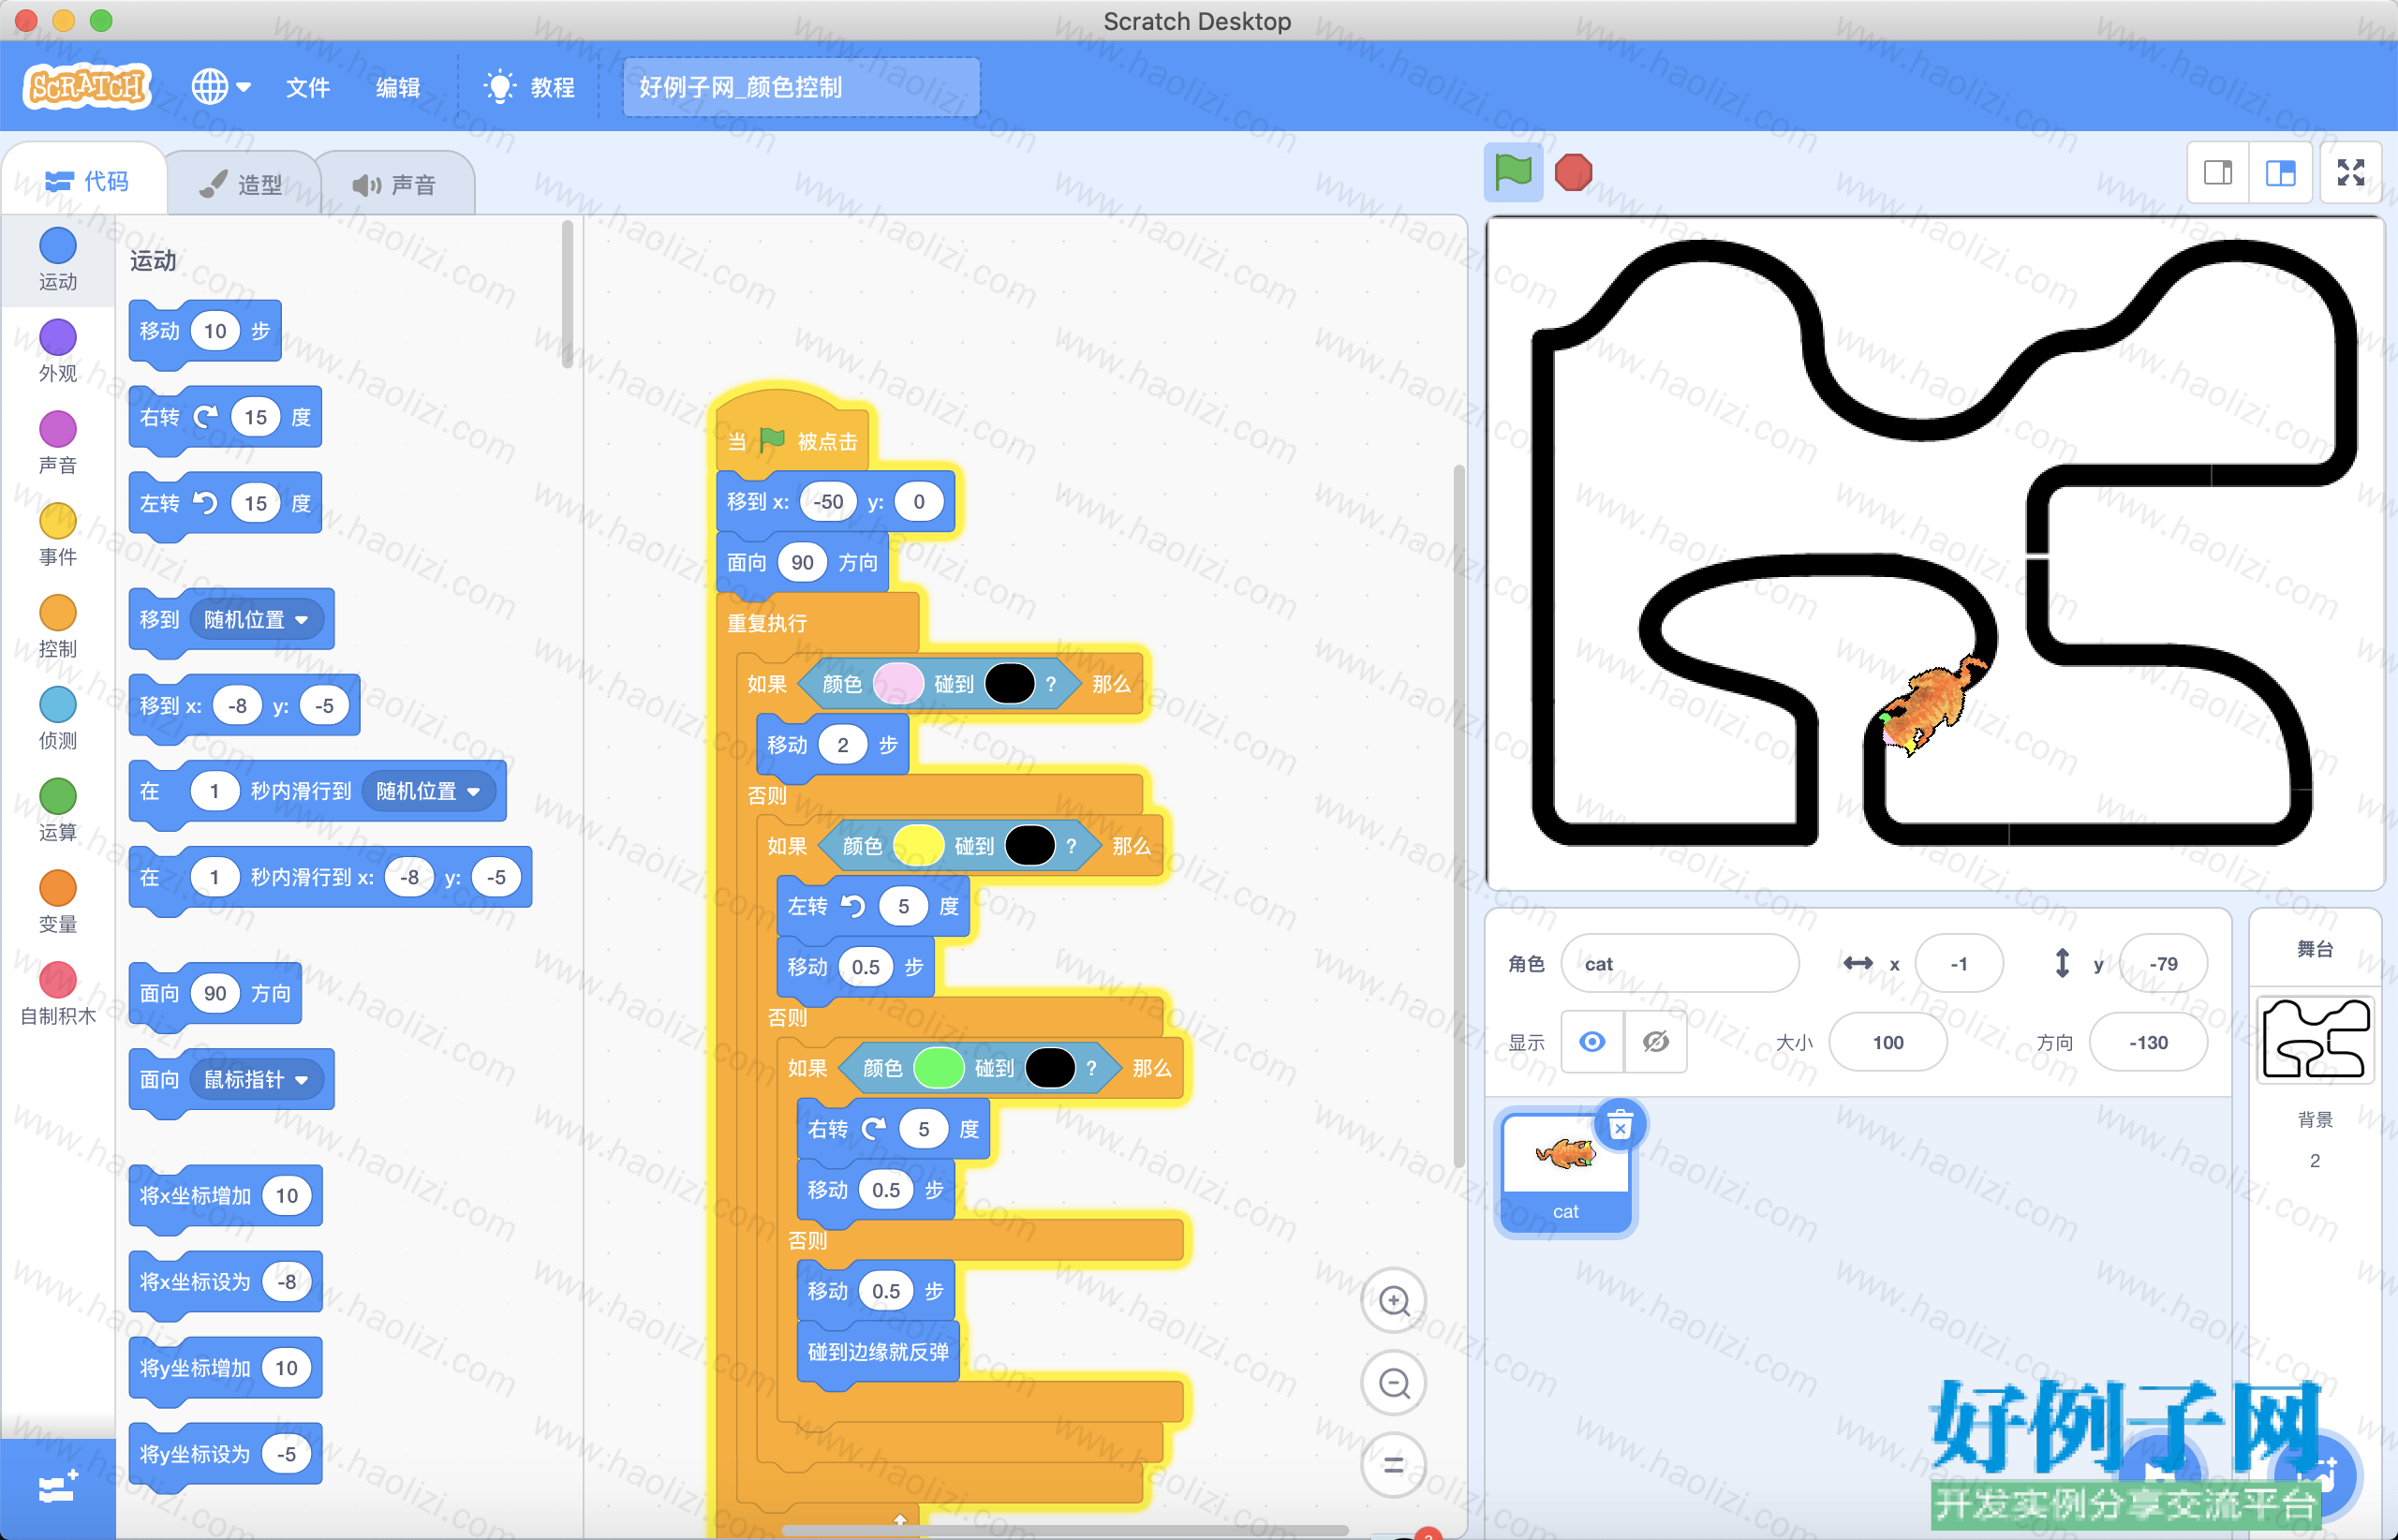The height and width of the screenshot is (1540, 2398).
Task: Select the cat sprite thumbnail
Action: (1566, 1174)
